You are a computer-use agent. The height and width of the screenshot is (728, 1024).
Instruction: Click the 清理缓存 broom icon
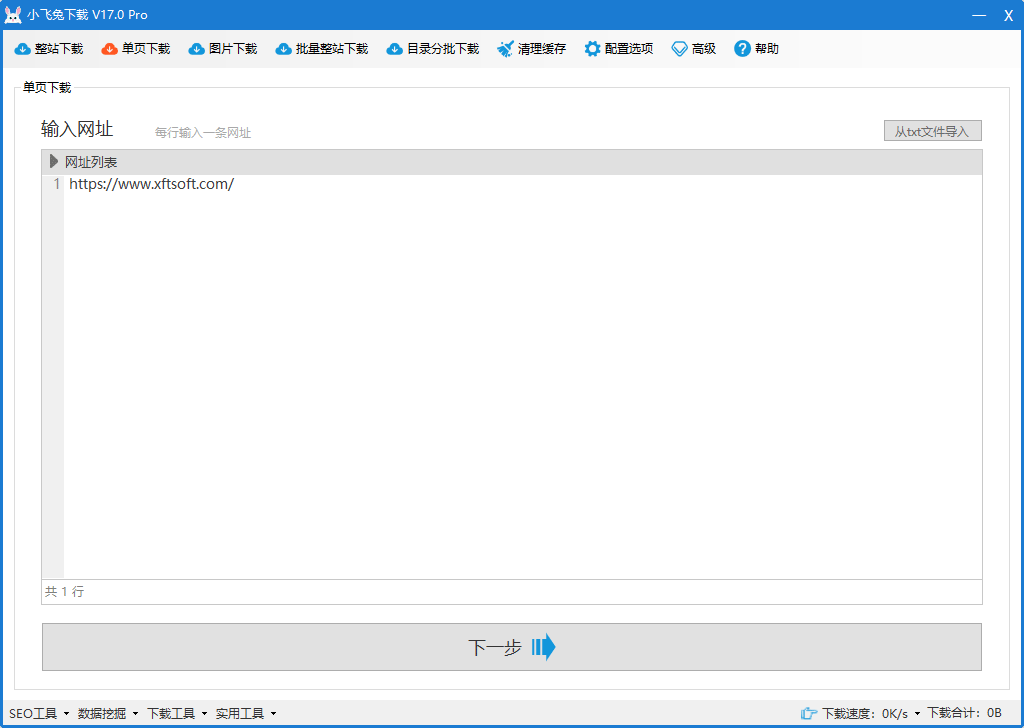coord(506,49)
